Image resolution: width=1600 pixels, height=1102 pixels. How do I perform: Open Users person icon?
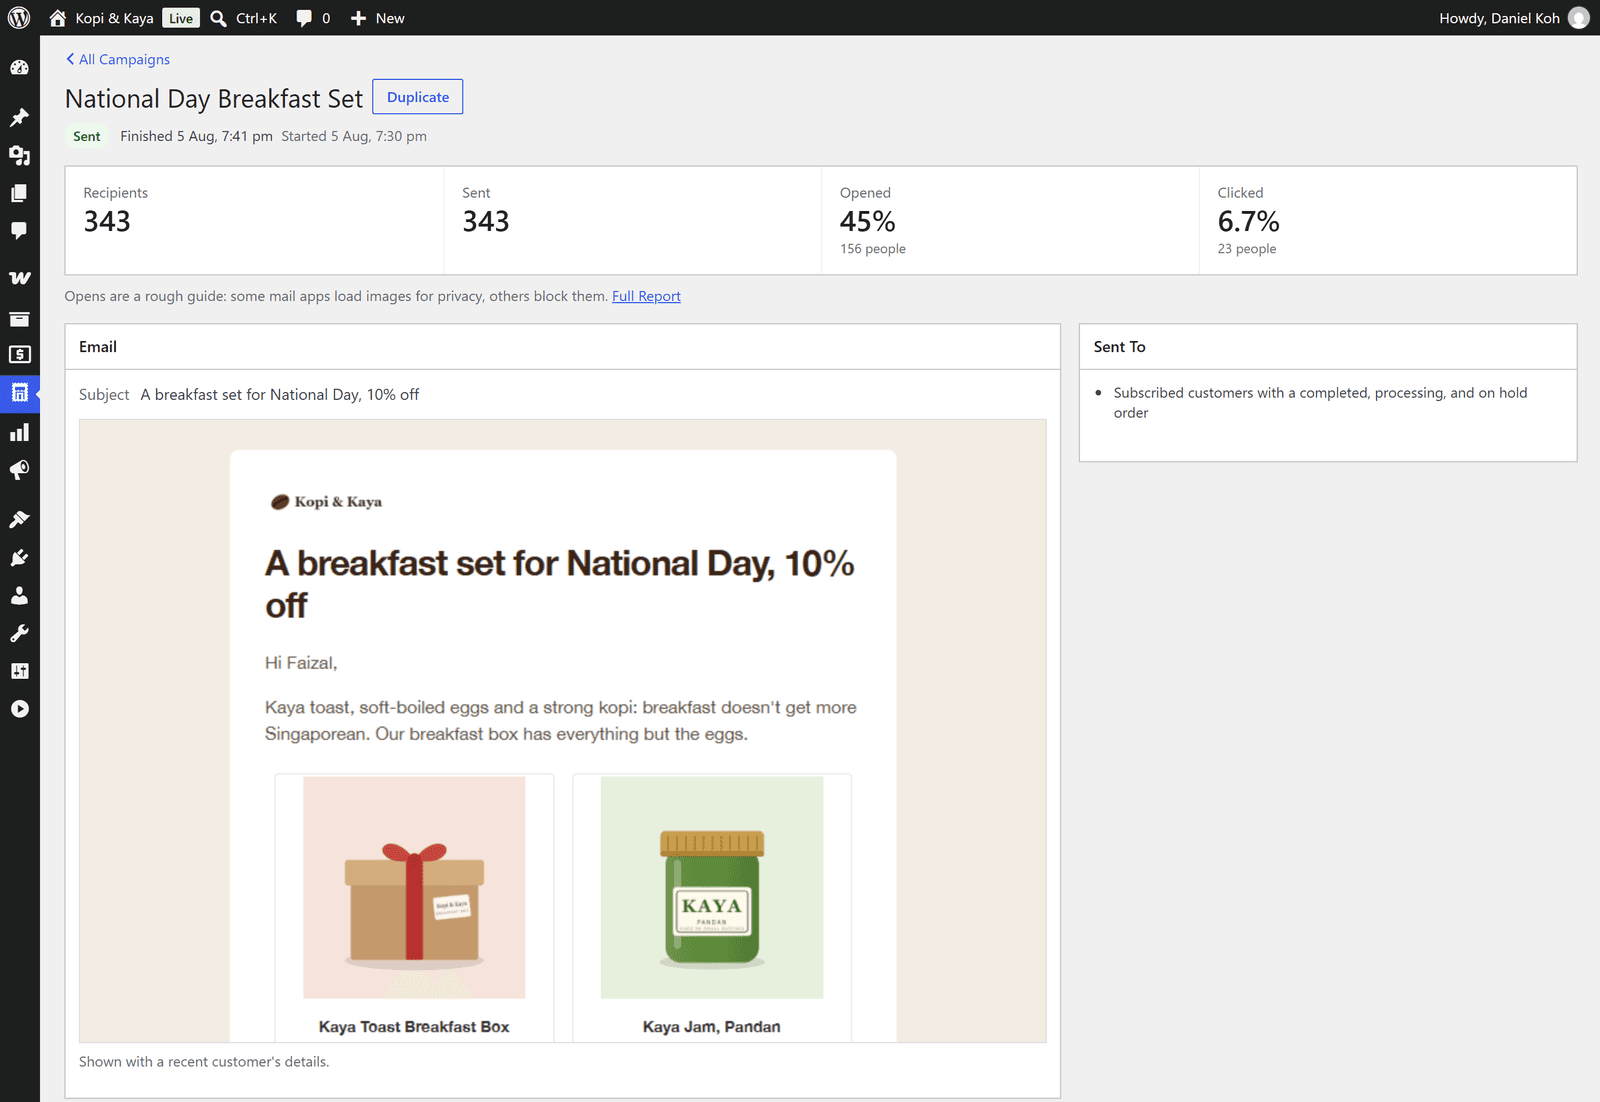pyautogui.click(x=19, y=596)
